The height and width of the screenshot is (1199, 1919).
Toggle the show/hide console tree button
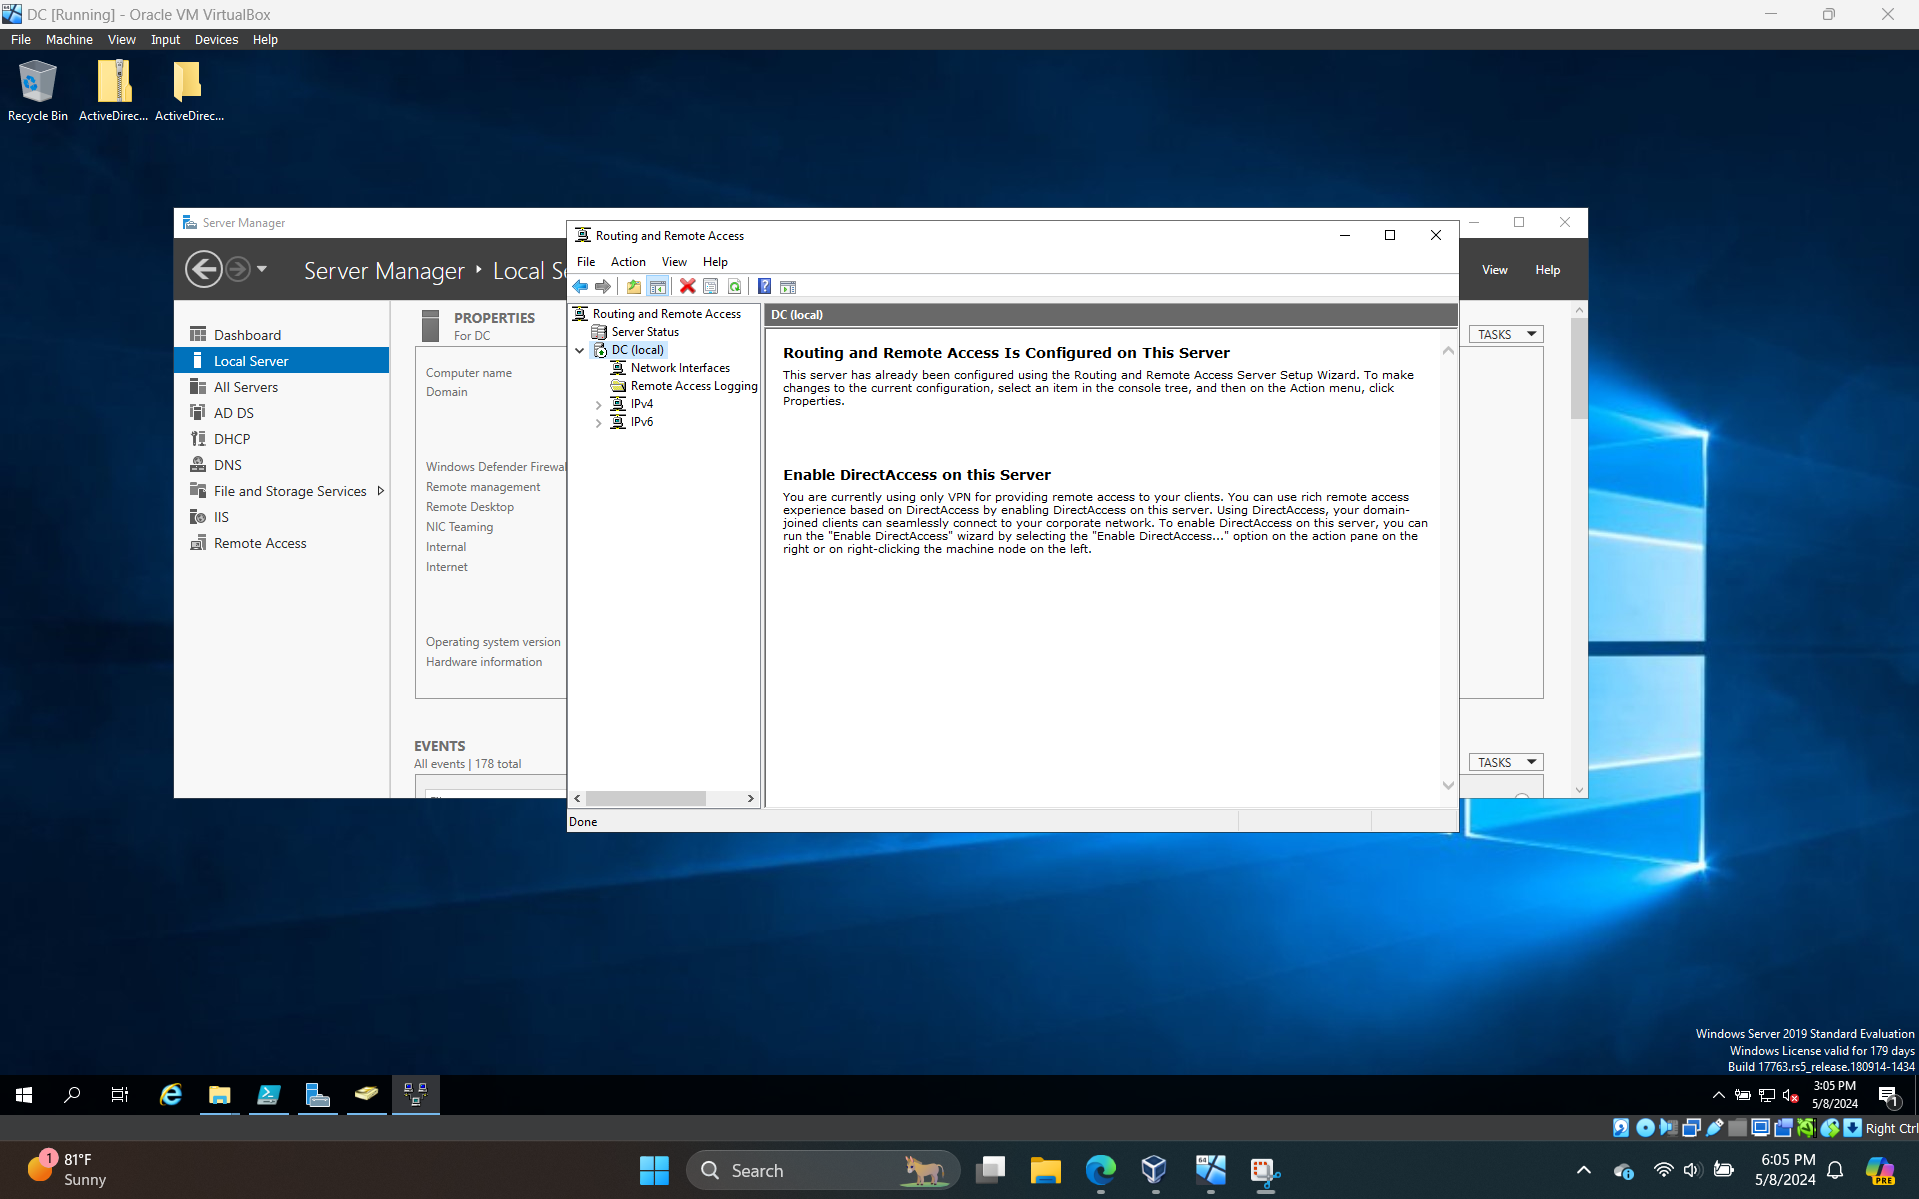pos(658,286)
